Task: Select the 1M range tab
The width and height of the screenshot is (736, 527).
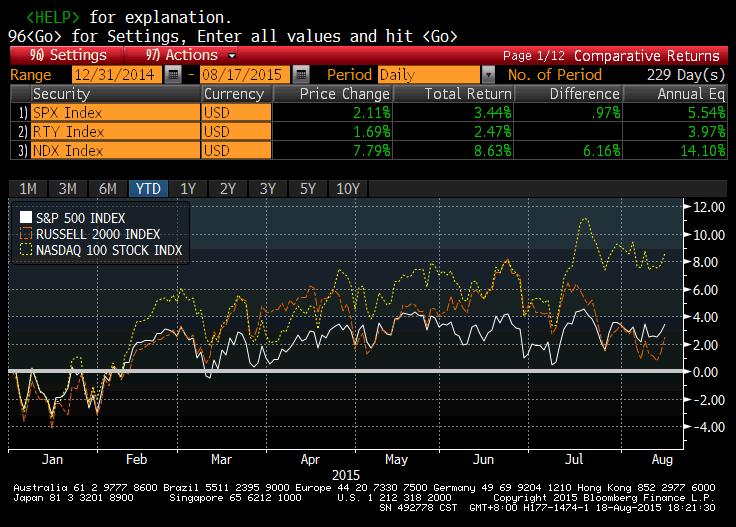Action: coord(28,189)
